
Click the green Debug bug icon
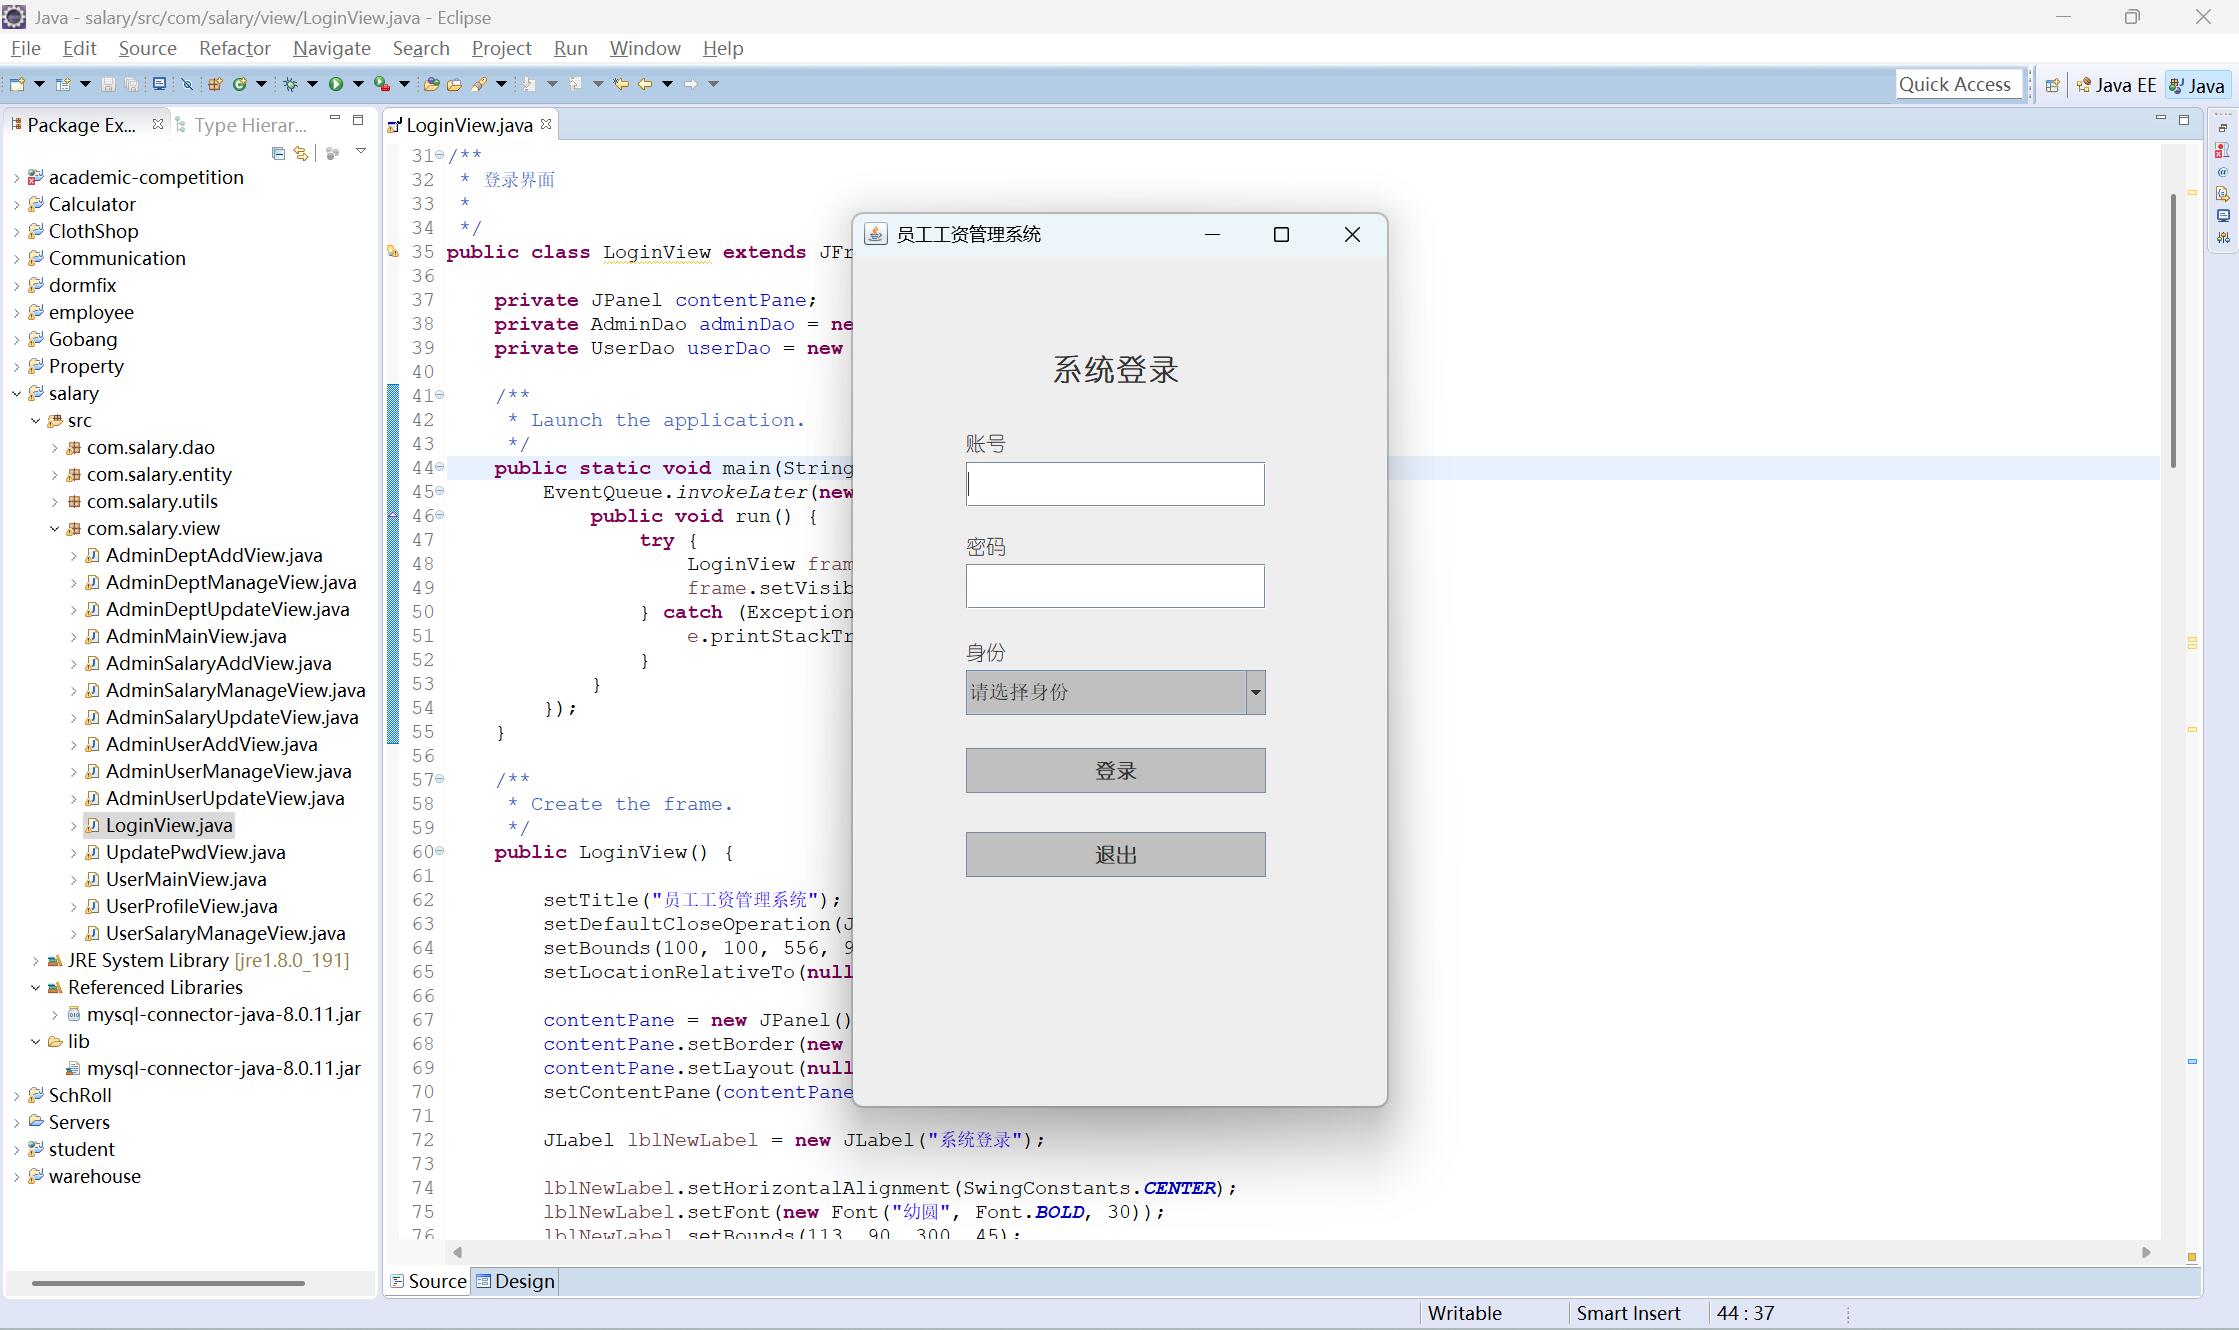[290, 84]
